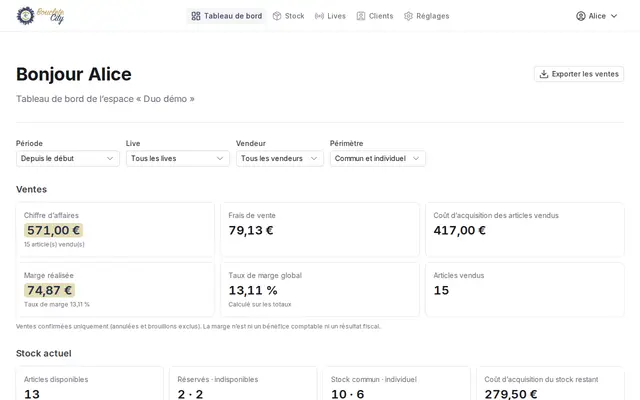Click the 15 article(s) vendu(s) subtext
The image size is (640, 400).
point(54,244)
